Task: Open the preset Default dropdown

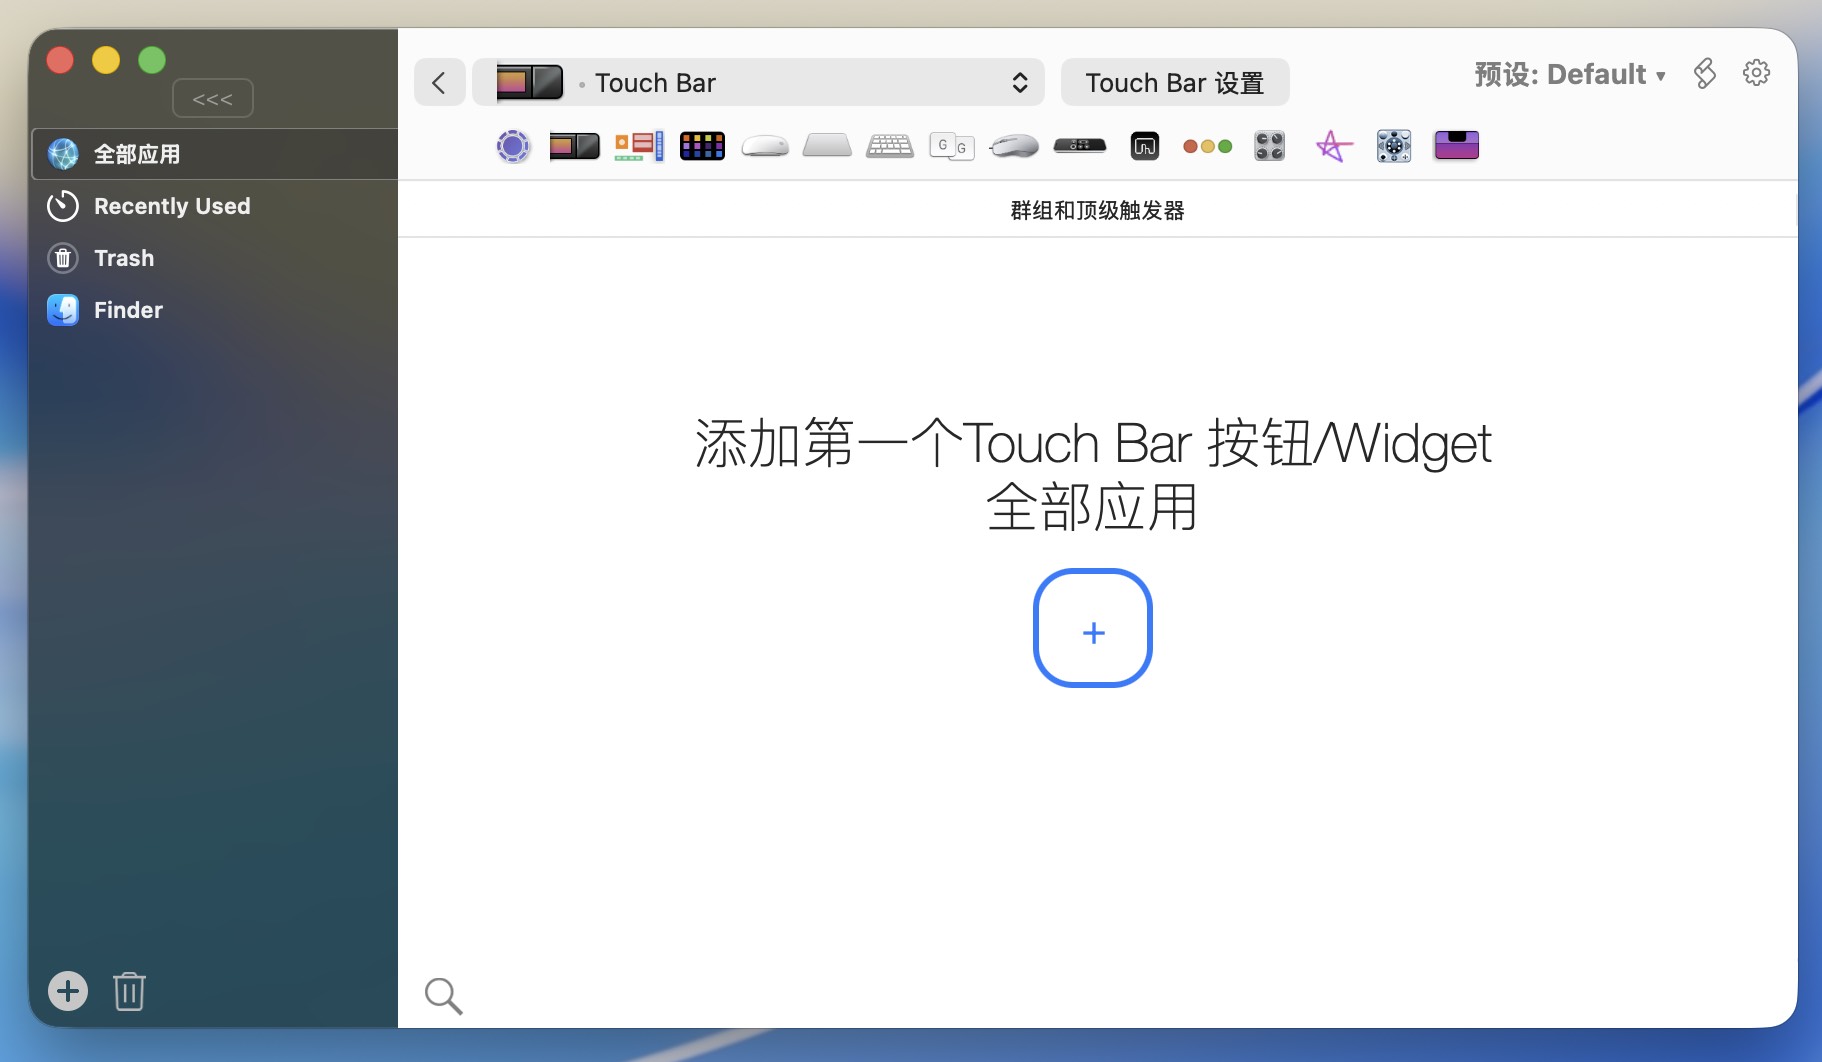Action: (1569, 75)
